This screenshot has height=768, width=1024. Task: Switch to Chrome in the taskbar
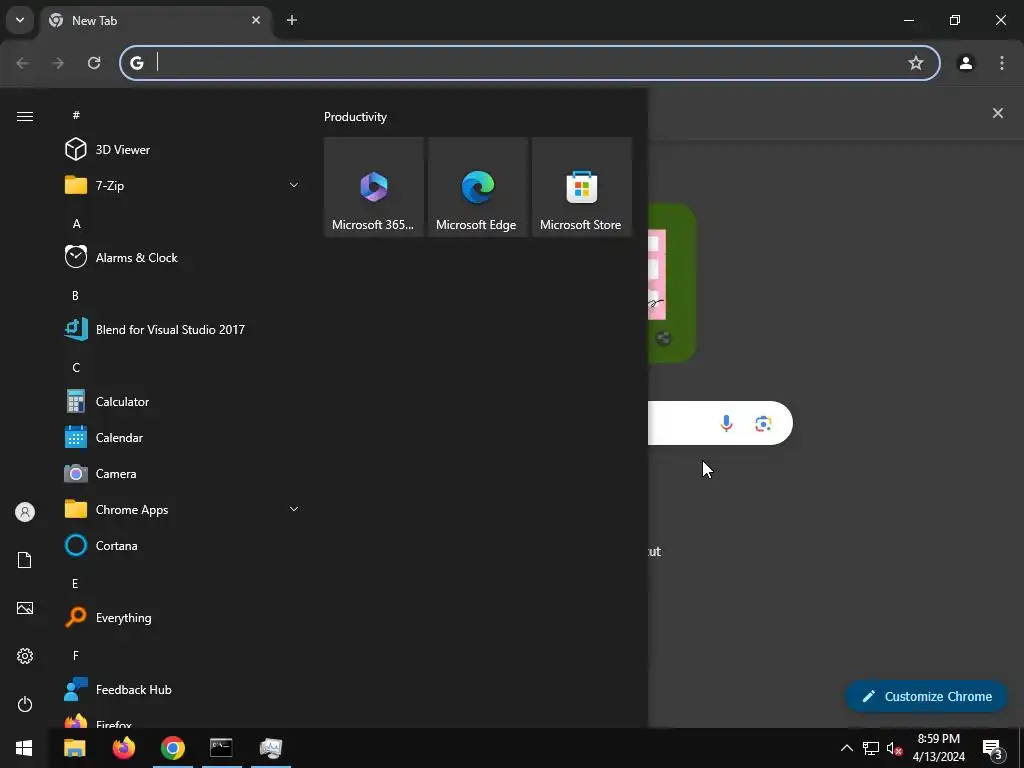coord(172,748)
